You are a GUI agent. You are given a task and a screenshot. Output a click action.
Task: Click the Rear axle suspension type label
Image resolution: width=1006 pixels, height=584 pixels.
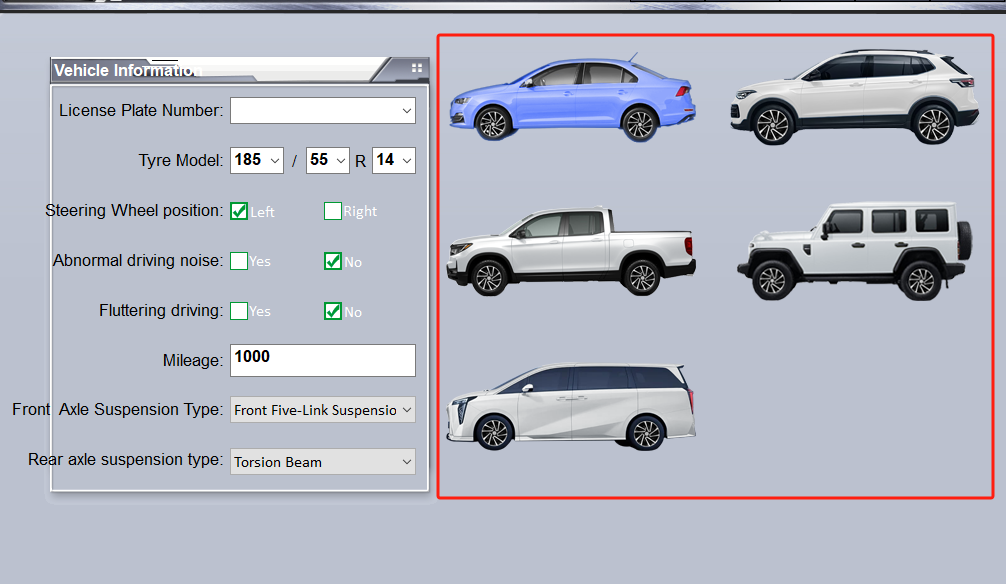pyautogui.click(x=126, y=460)
